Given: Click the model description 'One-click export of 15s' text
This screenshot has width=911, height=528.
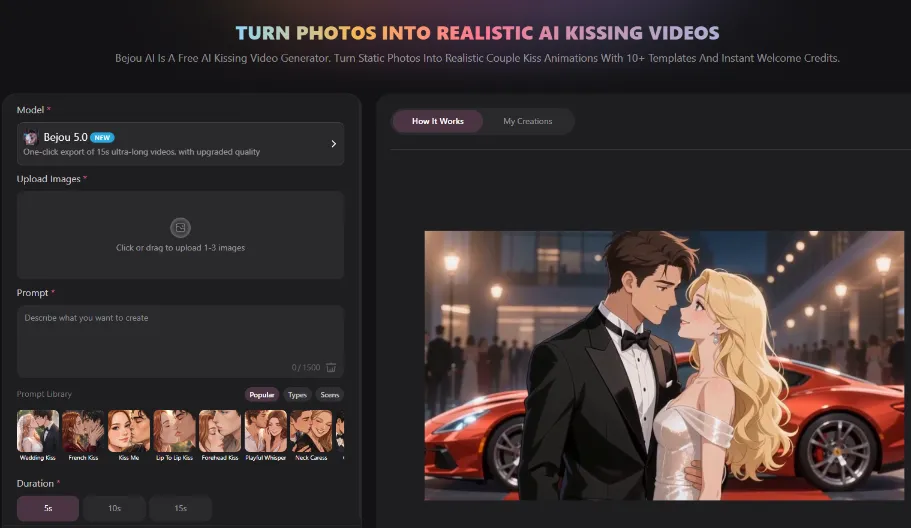Looking at the screenshot, I should coord(141,152).
